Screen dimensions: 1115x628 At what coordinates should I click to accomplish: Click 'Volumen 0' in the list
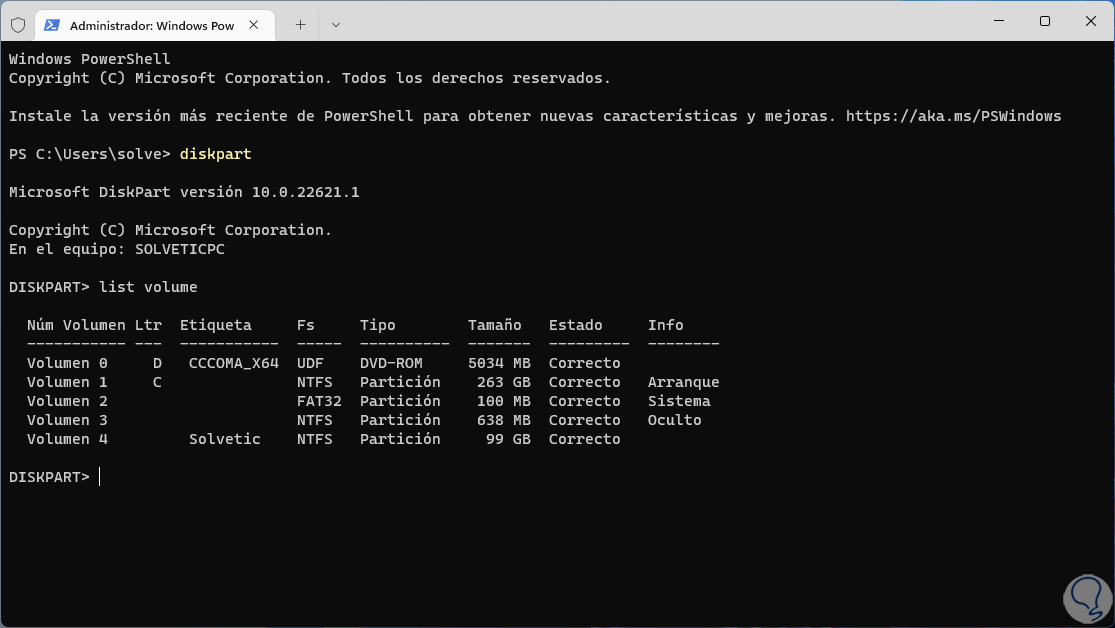pyautogui.click(x=68, y=363)
